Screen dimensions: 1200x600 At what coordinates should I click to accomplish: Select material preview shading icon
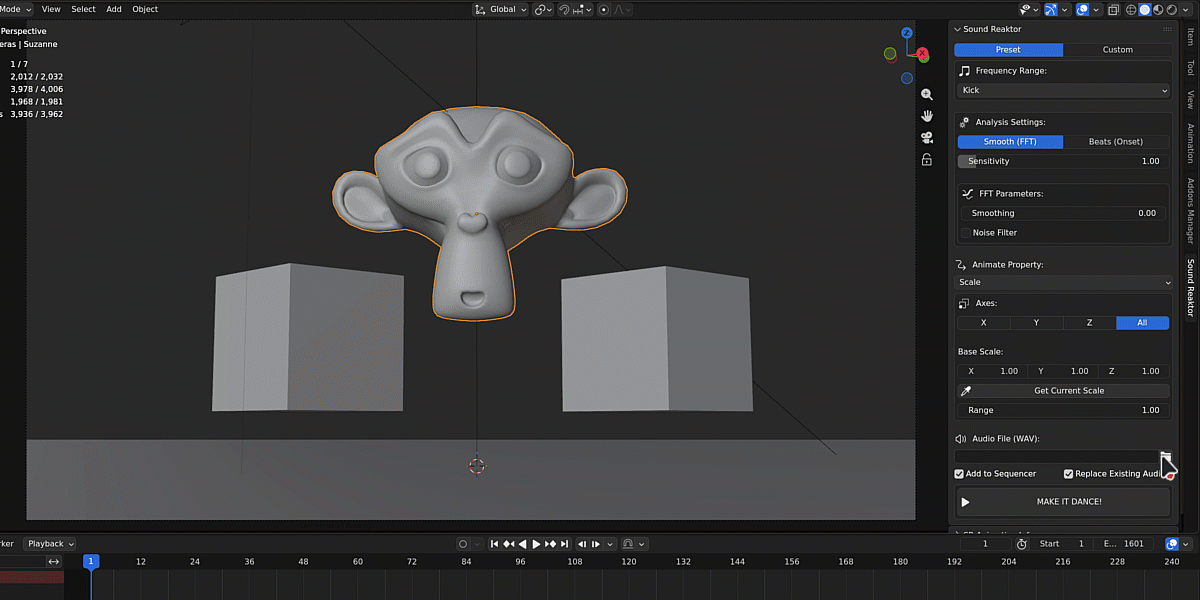tap(1158, 10)
